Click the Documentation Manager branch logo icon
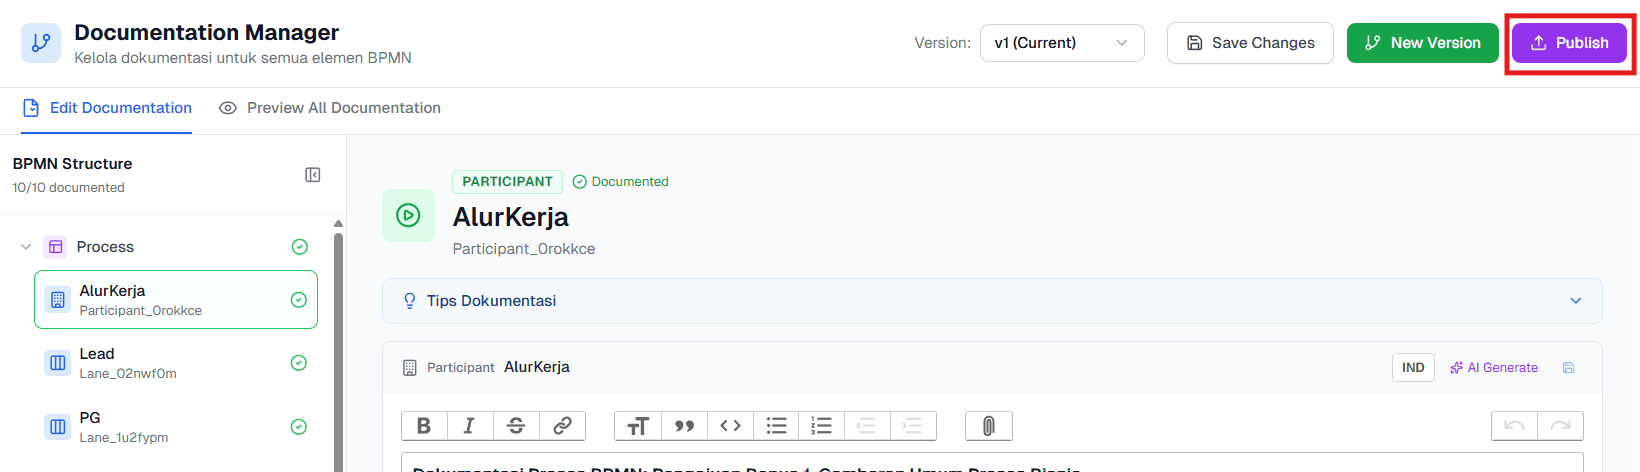Viewport: 1640px width, 472px height. click(41, 43)
